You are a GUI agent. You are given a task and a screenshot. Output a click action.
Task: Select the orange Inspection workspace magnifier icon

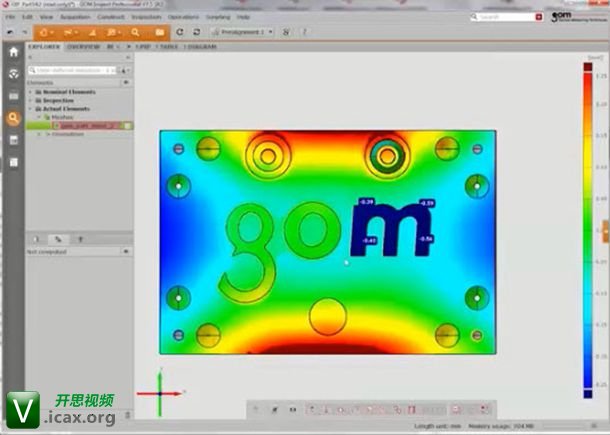(14, 118)
